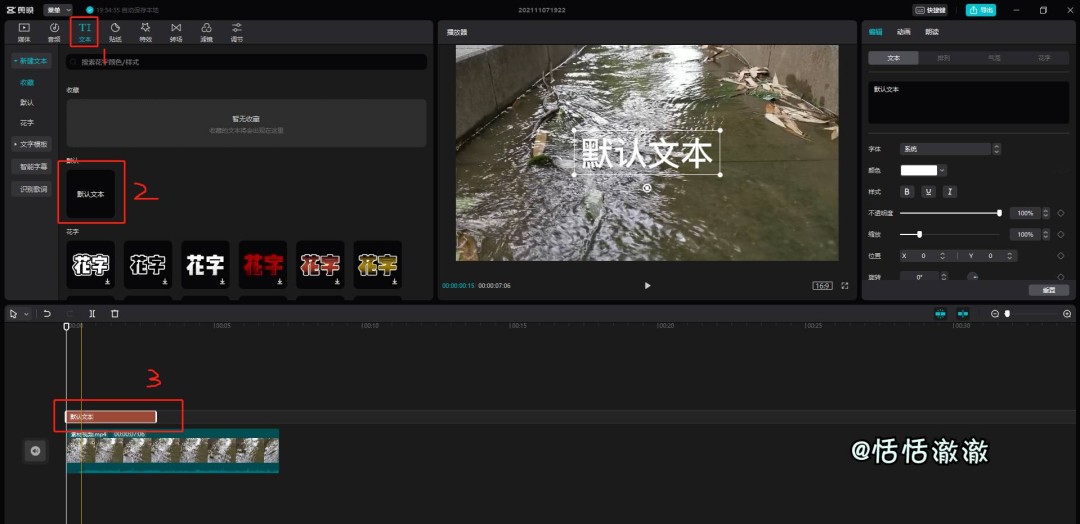Toggle underline U text style
Viewport: 1080px width, 524px height.
[928, 191]
